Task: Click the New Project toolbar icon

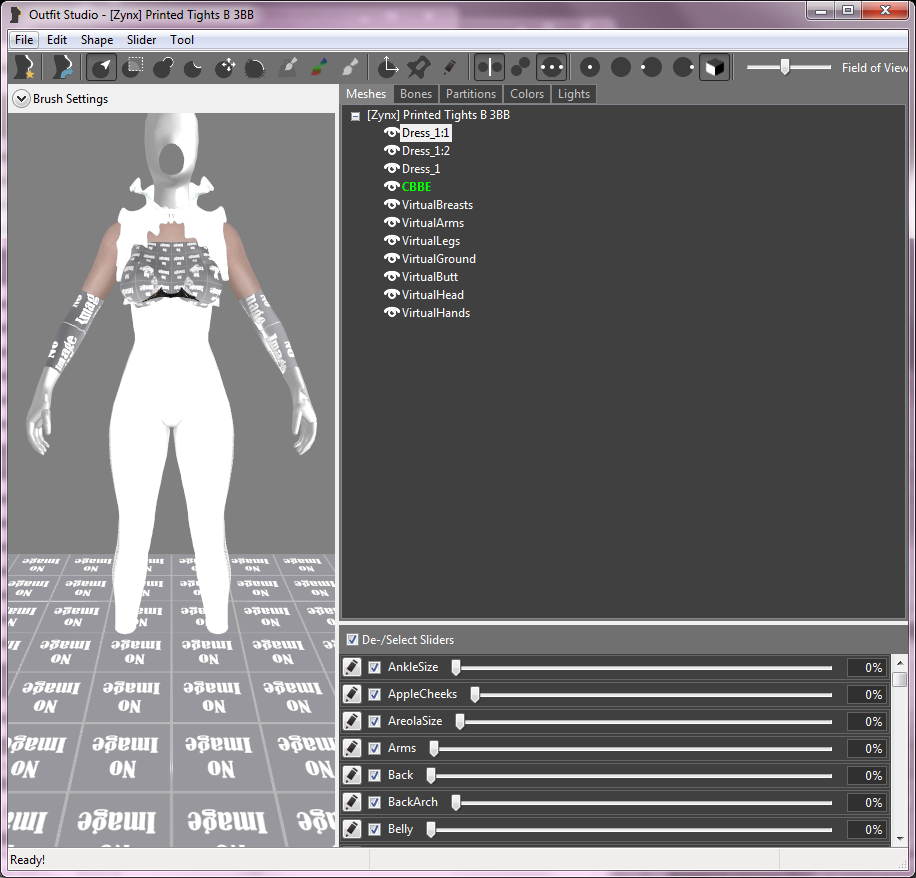Action: (x=25, y=67)
